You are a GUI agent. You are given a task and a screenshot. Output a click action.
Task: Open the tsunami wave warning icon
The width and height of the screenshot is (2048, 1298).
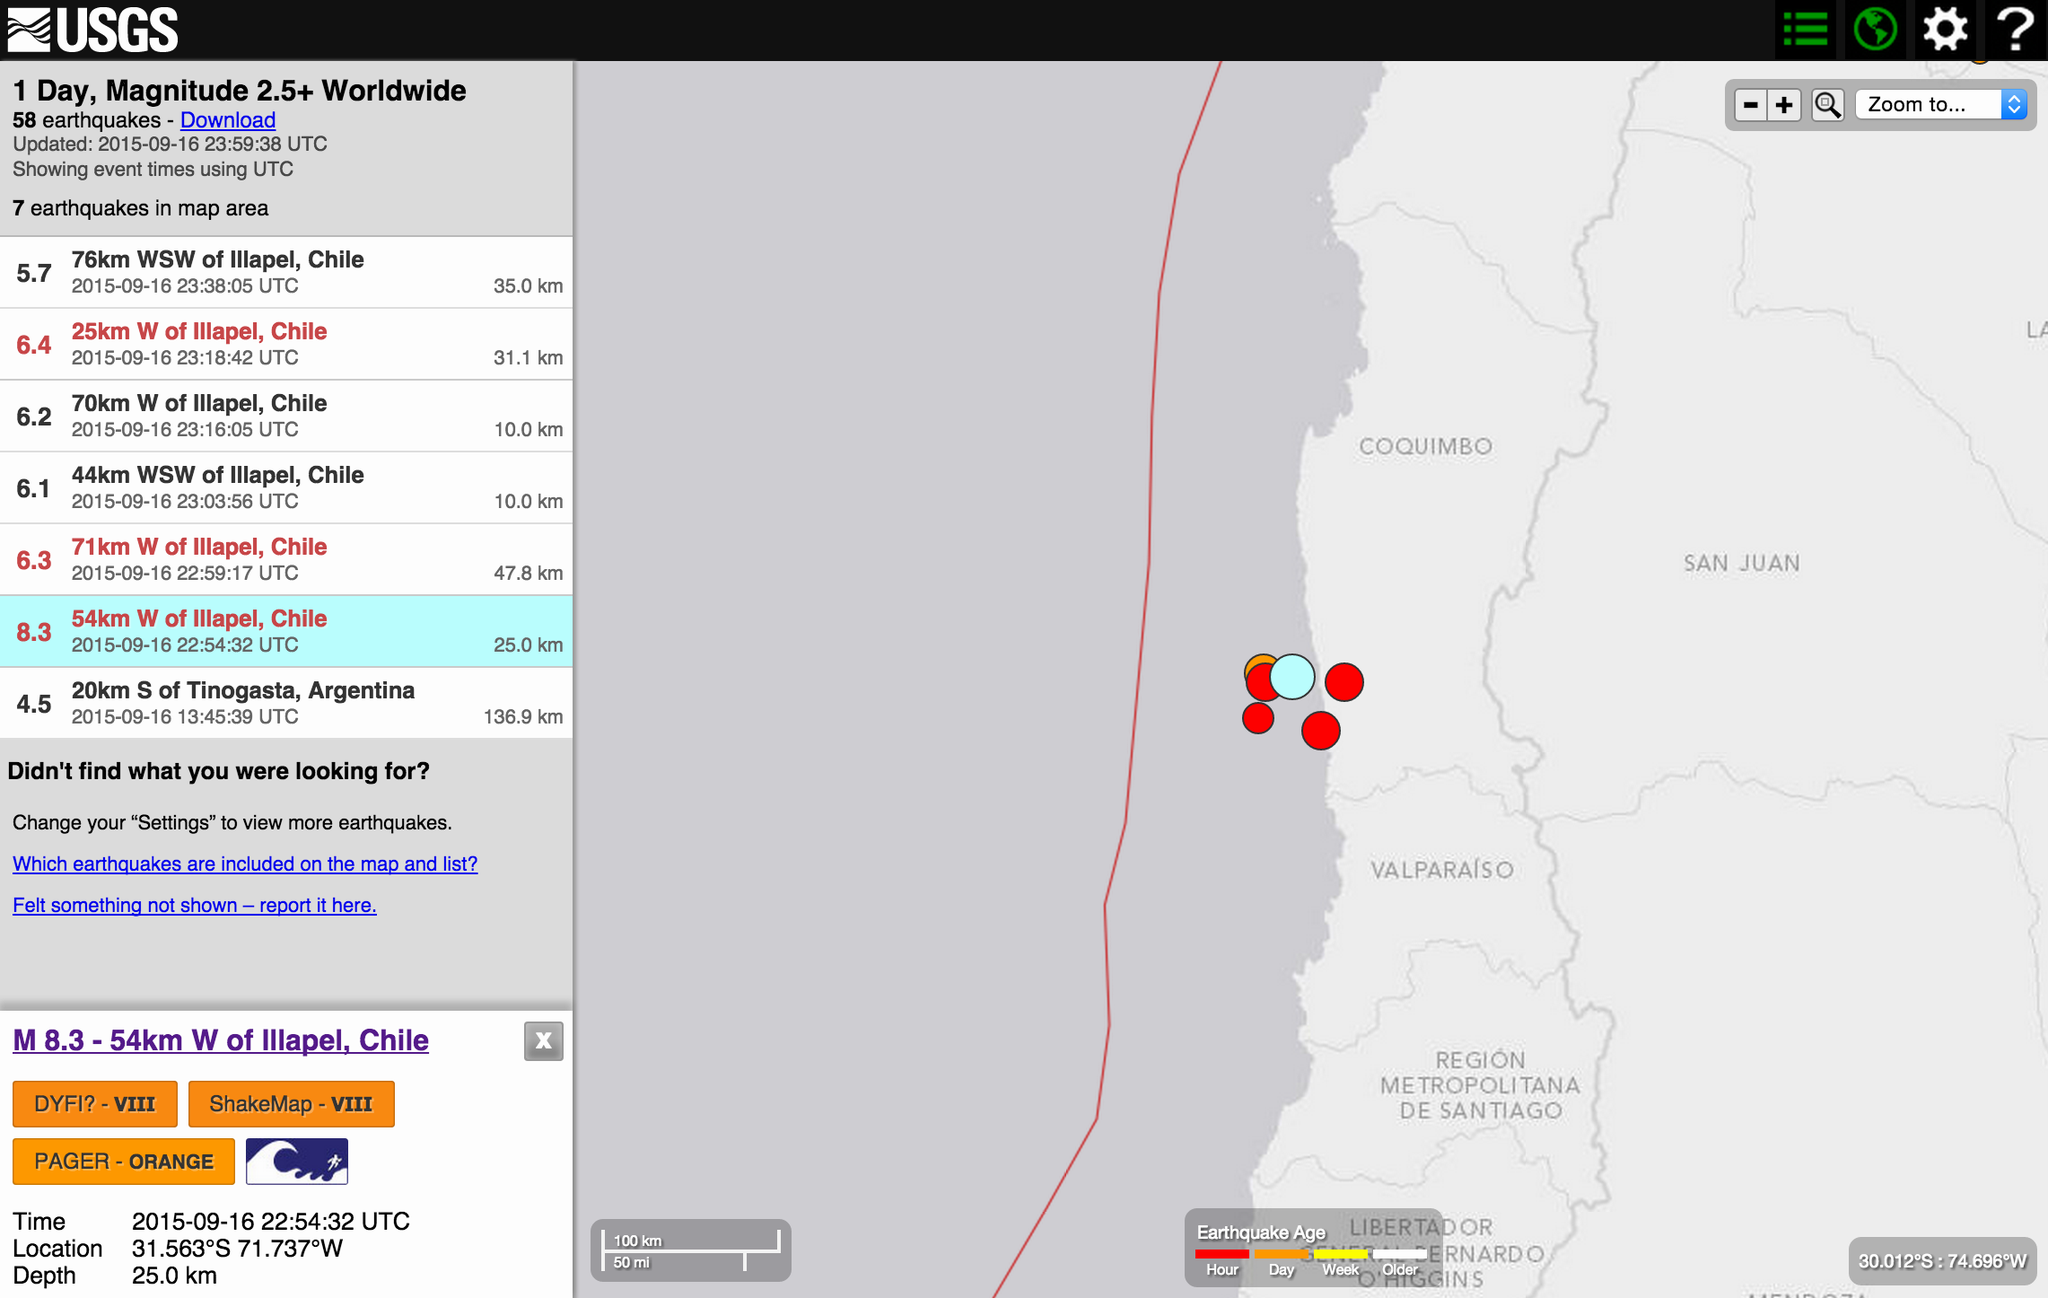[x=297, y=1161]
